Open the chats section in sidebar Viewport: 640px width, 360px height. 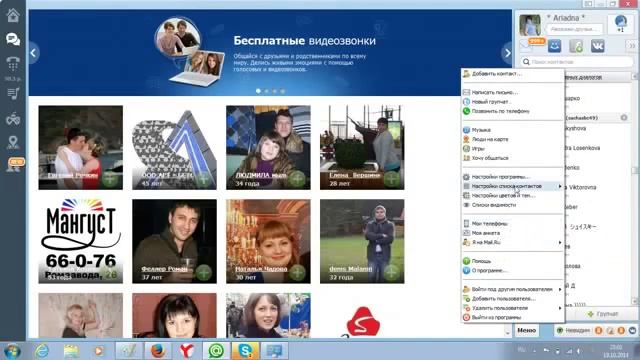click(13, 39)
